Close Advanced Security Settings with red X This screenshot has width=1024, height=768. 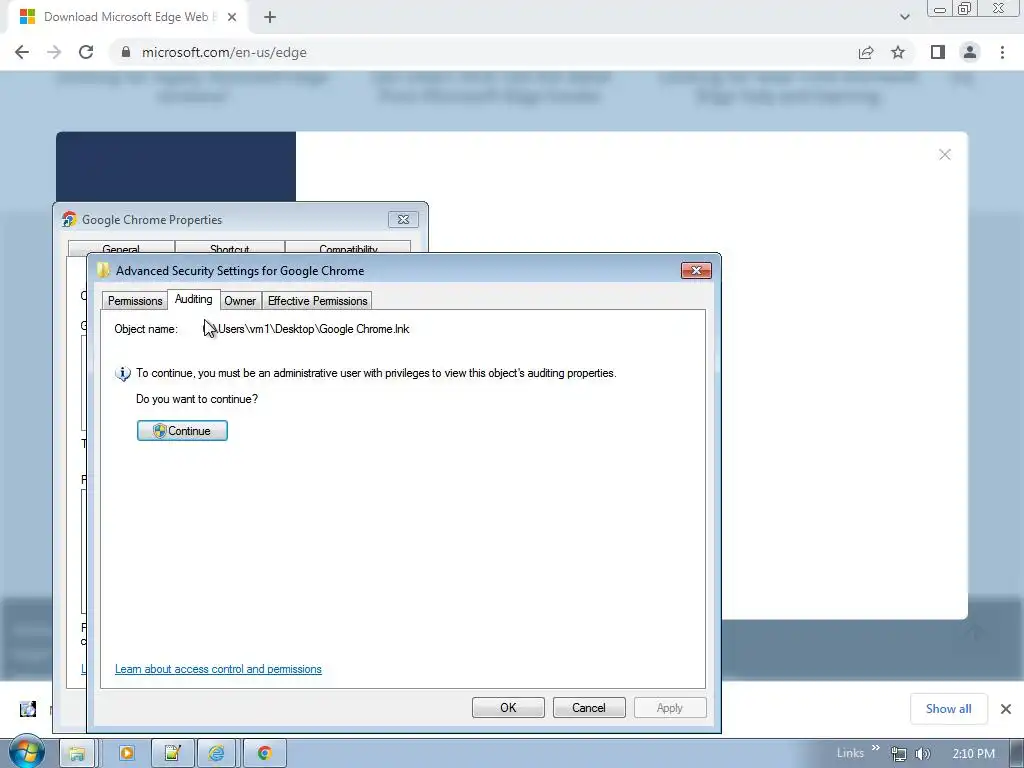coord(696,270)
